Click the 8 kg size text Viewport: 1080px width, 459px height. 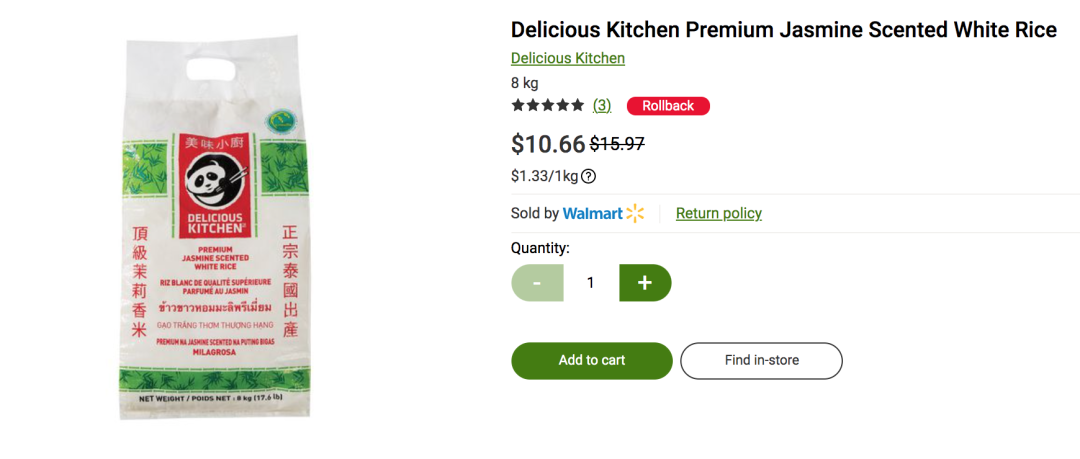click(524, 83)
